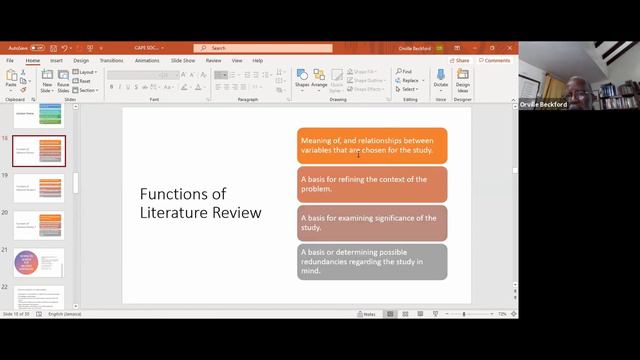The height and width of the screenshot is (360, 640).
Task: Click the Format Painter brush icon
Action: pyautogui.click(x=23, y=89)
